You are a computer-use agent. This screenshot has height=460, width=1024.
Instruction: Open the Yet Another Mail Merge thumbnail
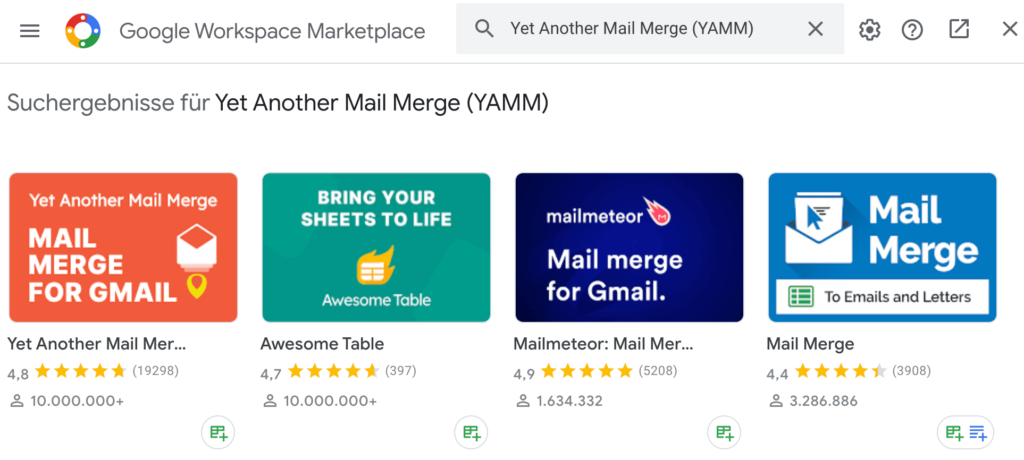coord(123,248)
